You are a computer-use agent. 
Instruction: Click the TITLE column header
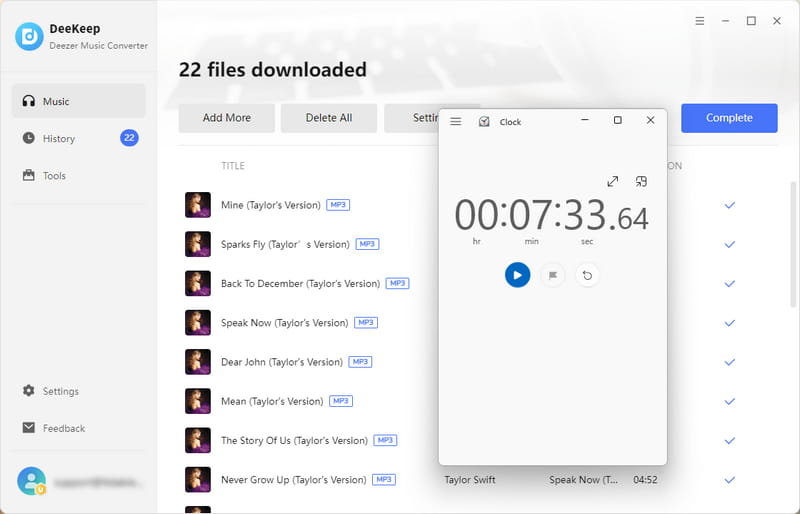[x=233, y=166]
